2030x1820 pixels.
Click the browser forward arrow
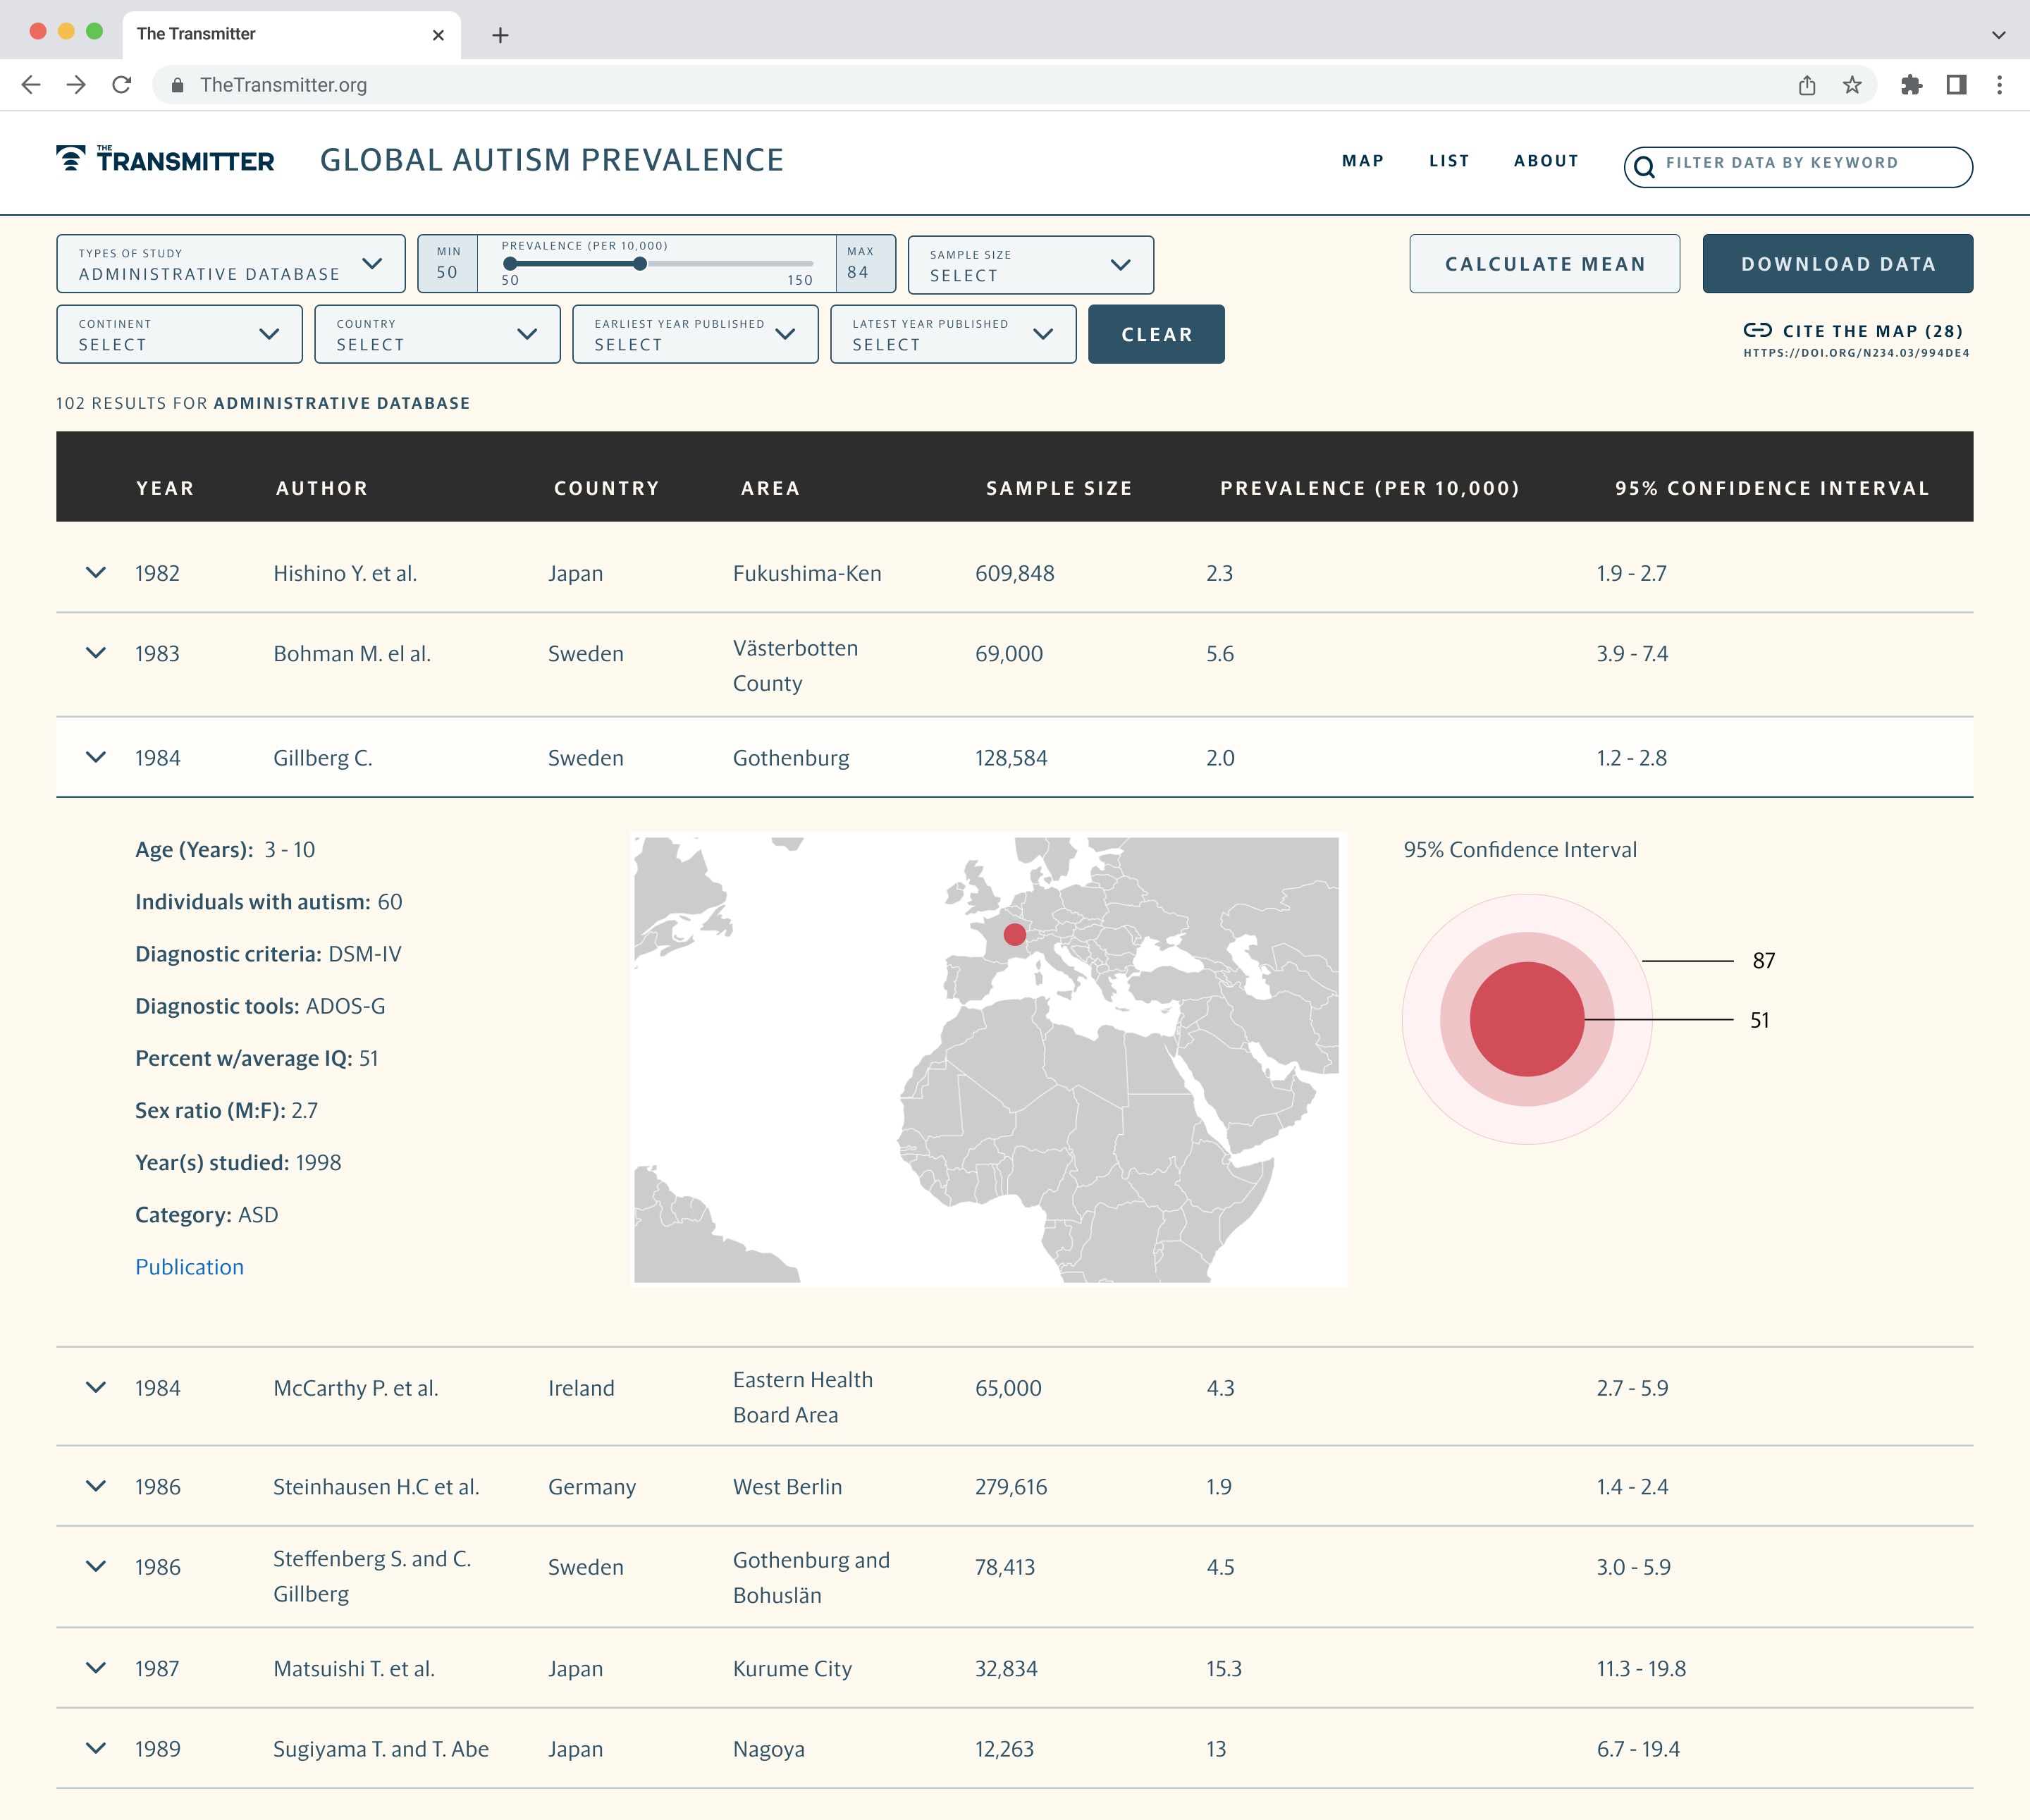(x=76, y=85)
